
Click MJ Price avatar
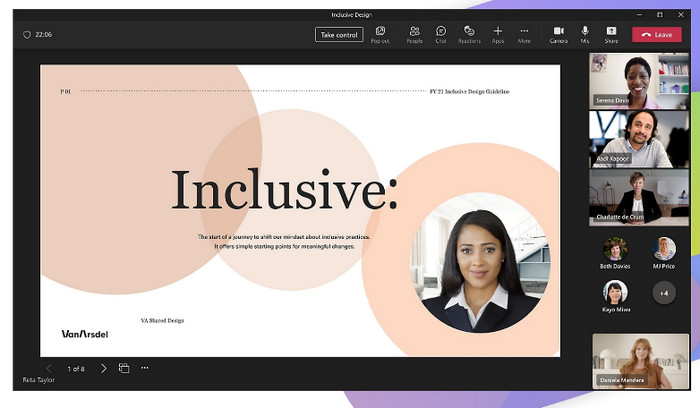click(664, 249)
